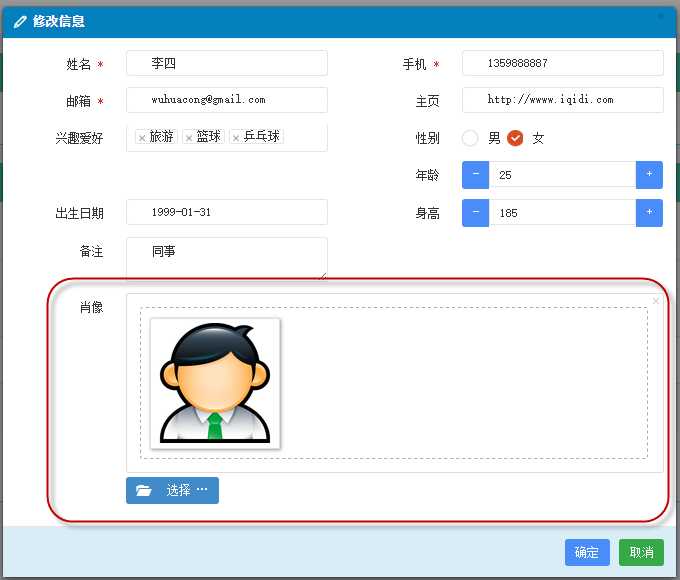Decrease the 身高 value with minus
This screenshot has width=680, height=580.
475,213
